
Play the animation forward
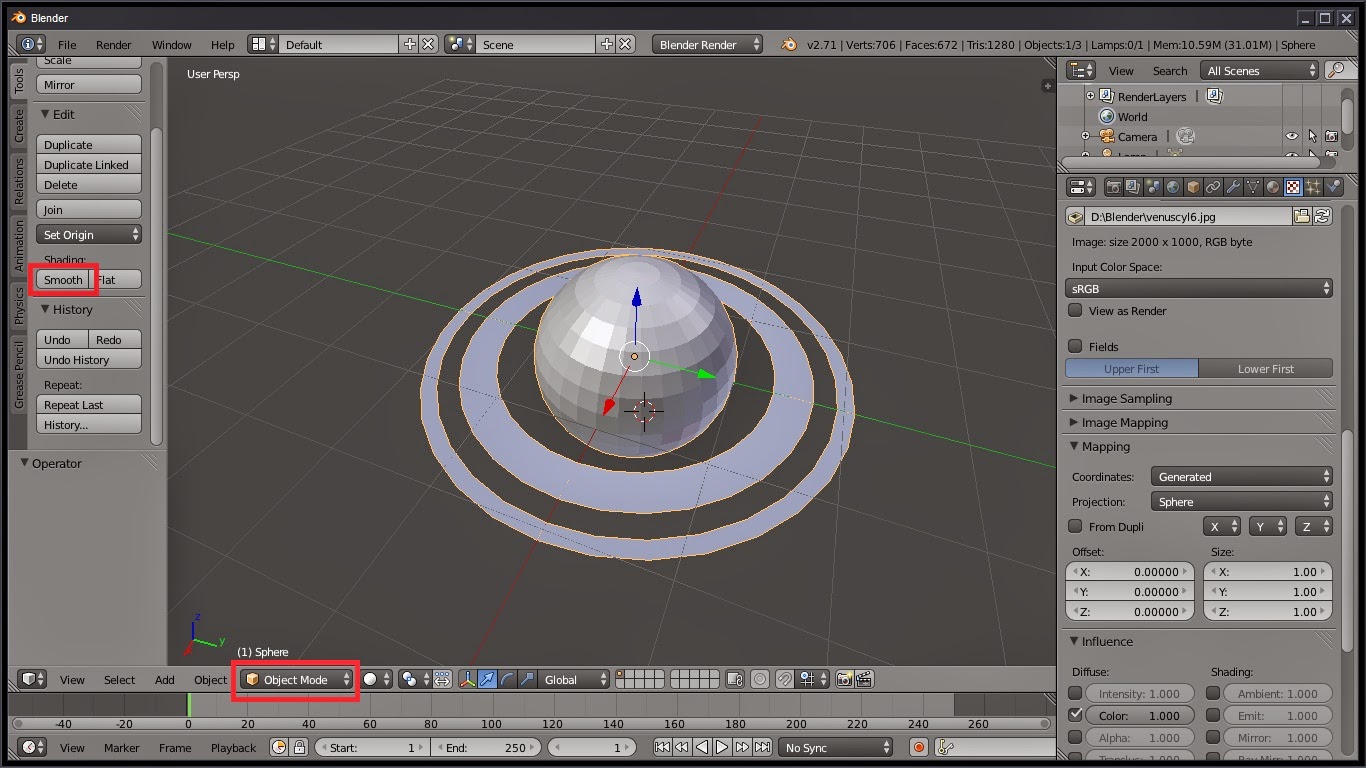722,747
